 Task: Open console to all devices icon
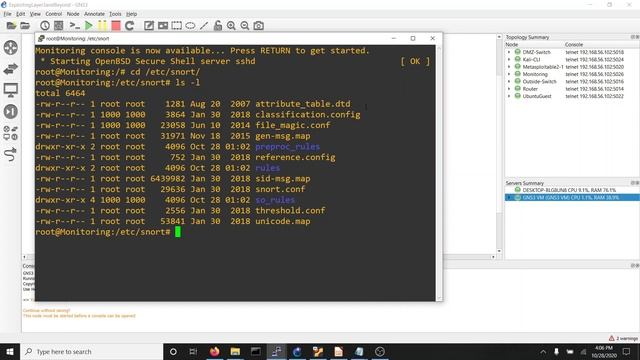pyautogui.click(x=74, y=26)
